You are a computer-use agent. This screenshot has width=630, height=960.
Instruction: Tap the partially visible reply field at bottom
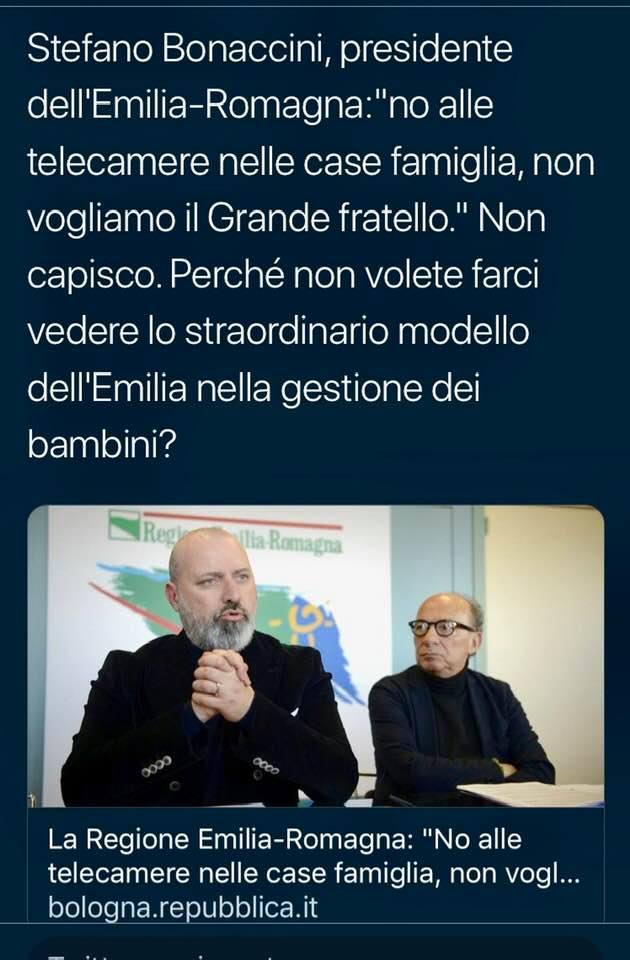pyautogui.click(x=315, y=949)
